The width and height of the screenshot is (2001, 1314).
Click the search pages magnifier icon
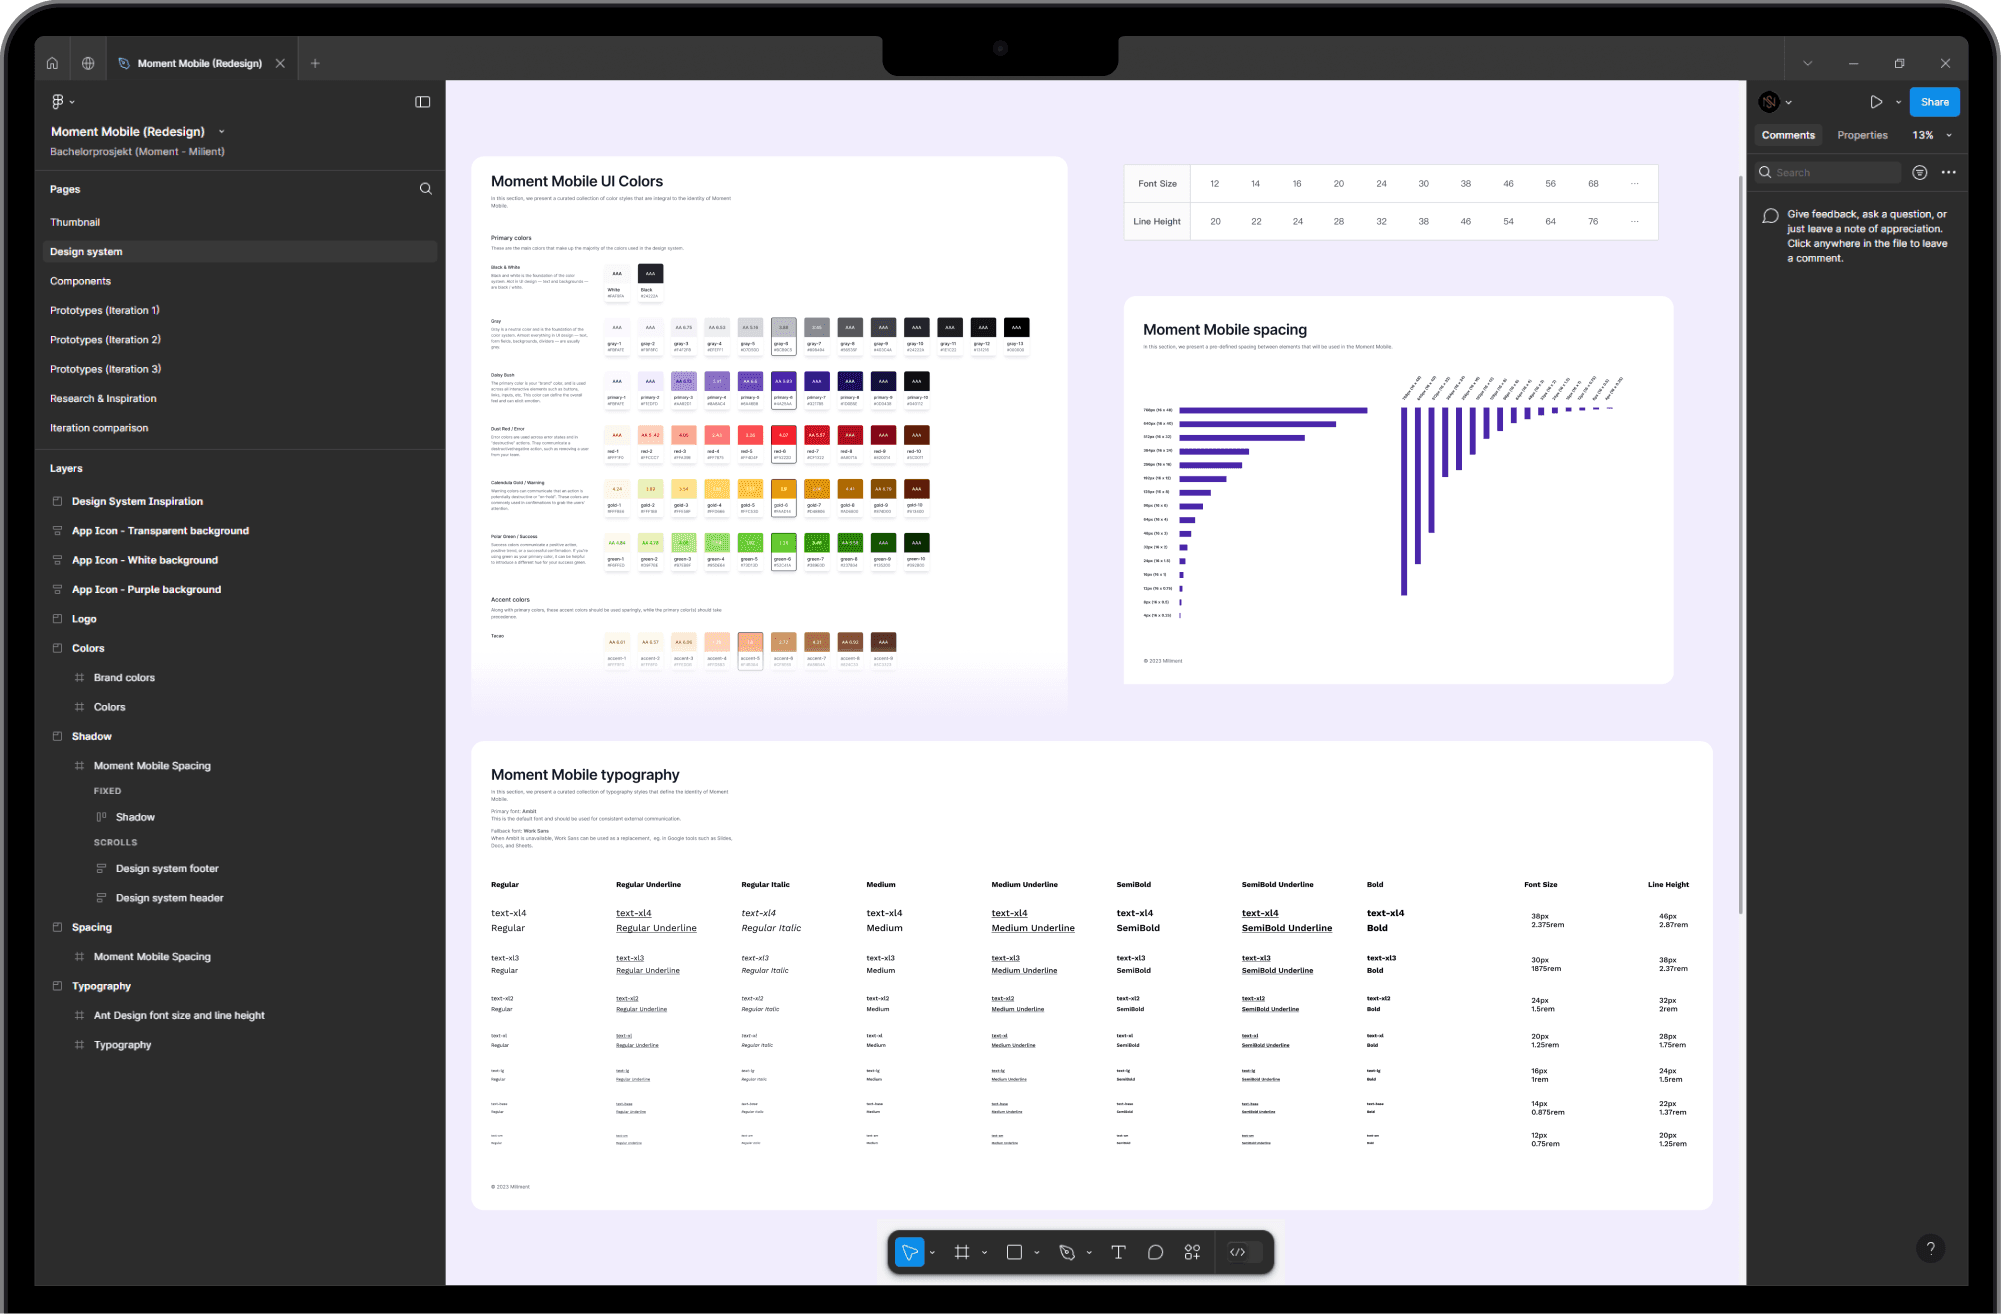425,189
